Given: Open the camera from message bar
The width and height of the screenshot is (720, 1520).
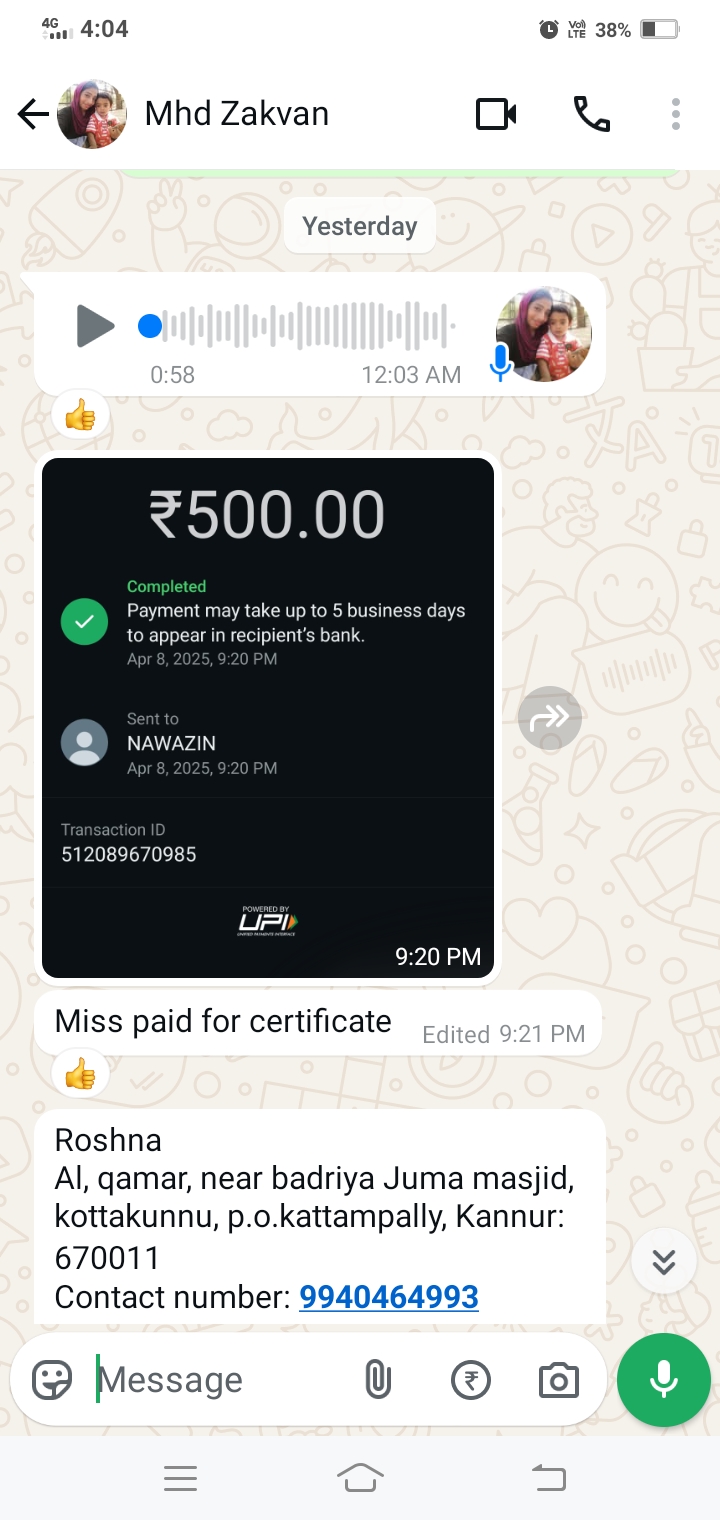Looking at the screenshot, I should point(558,1380).
